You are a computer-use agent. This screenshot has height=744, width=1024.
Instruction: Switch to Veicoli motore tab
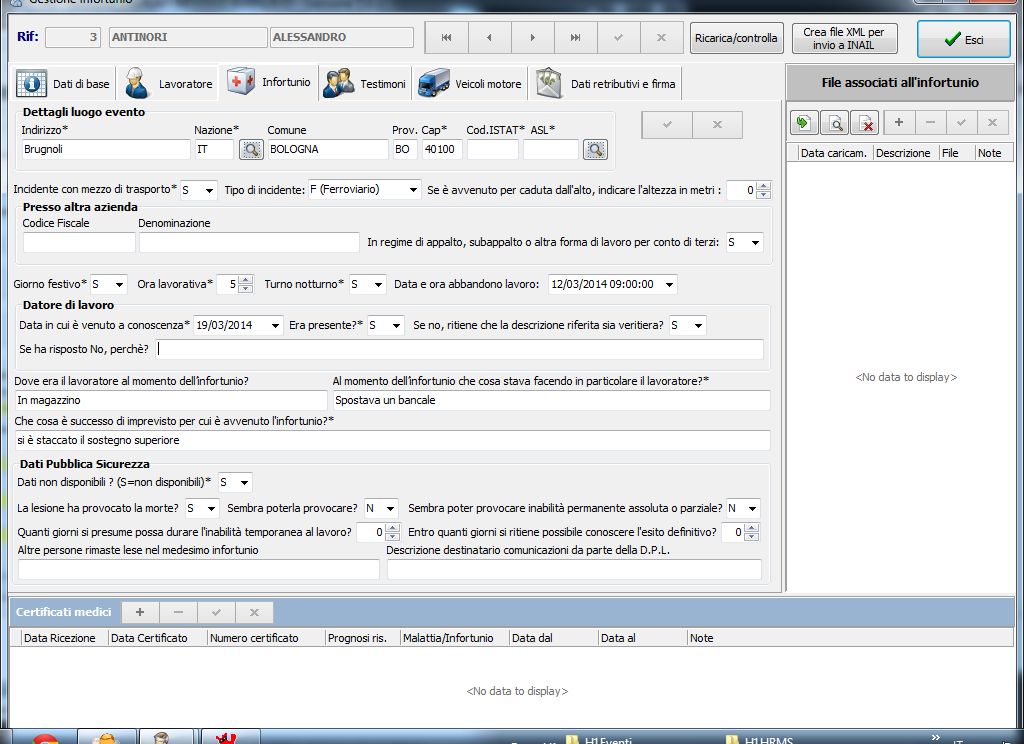coord(470,84)
